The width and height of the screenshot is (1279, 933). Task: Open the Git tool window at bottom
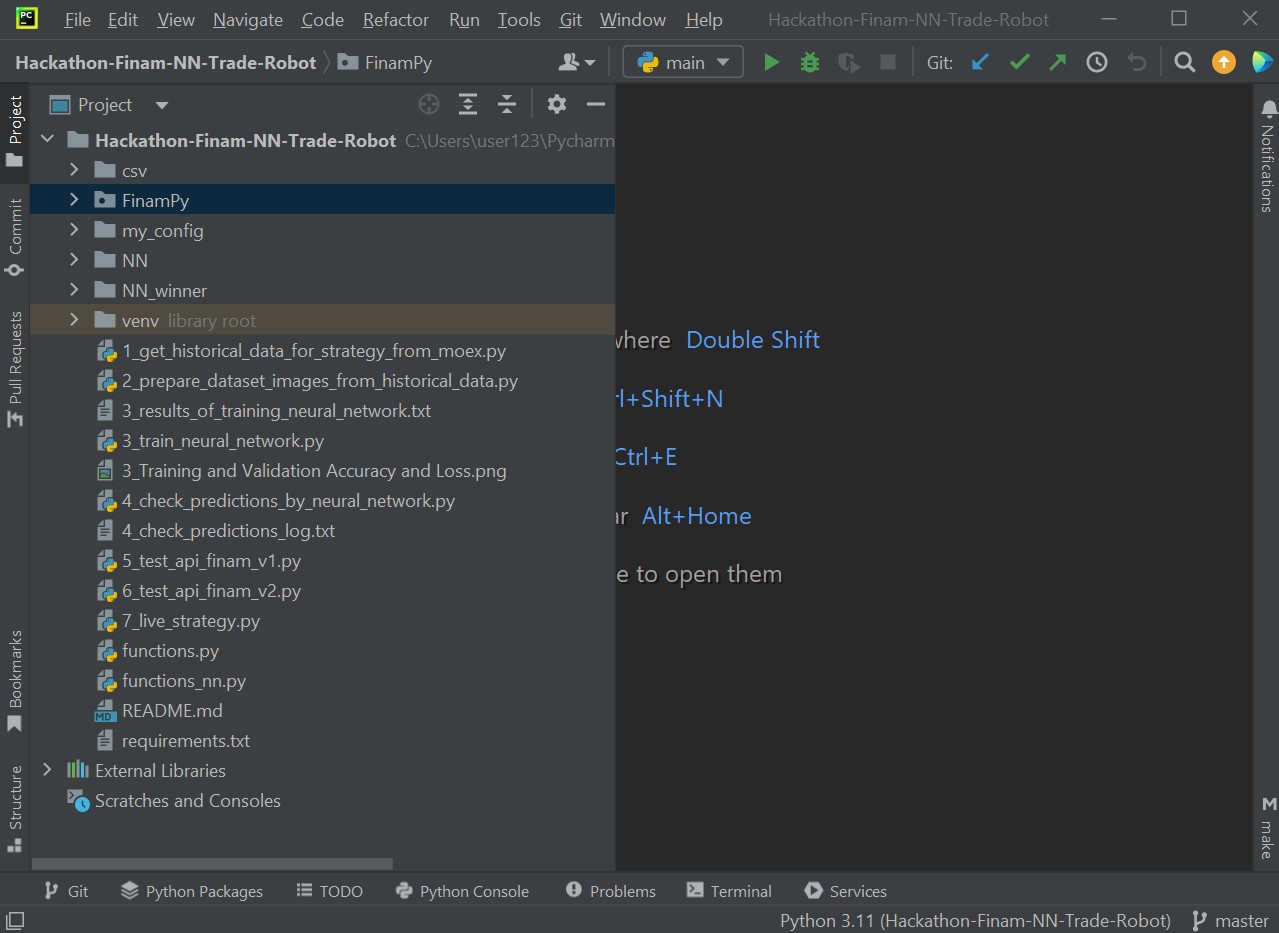click(x=66, y=891)
